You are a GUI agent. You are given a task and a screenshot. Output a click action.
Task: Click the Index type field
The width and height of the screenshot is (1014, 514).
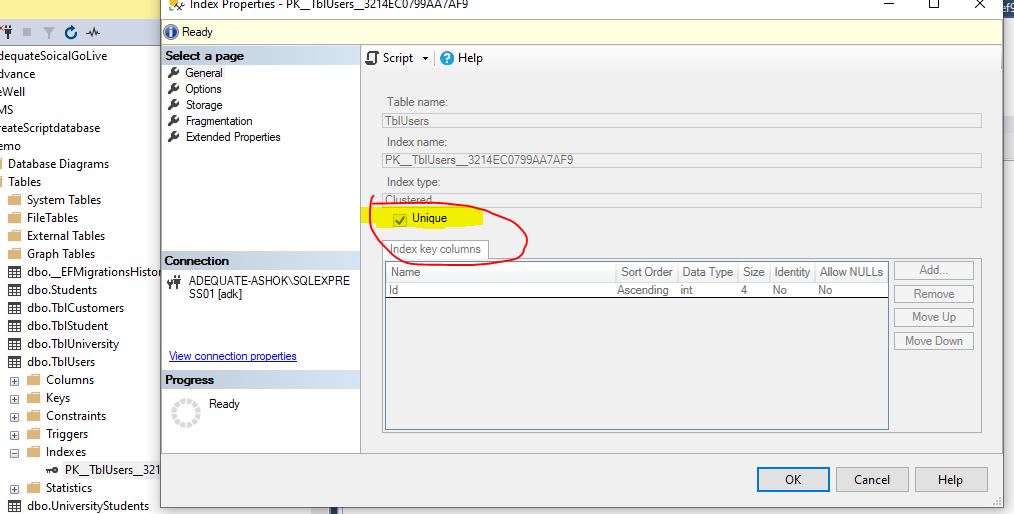click(682, 200)
